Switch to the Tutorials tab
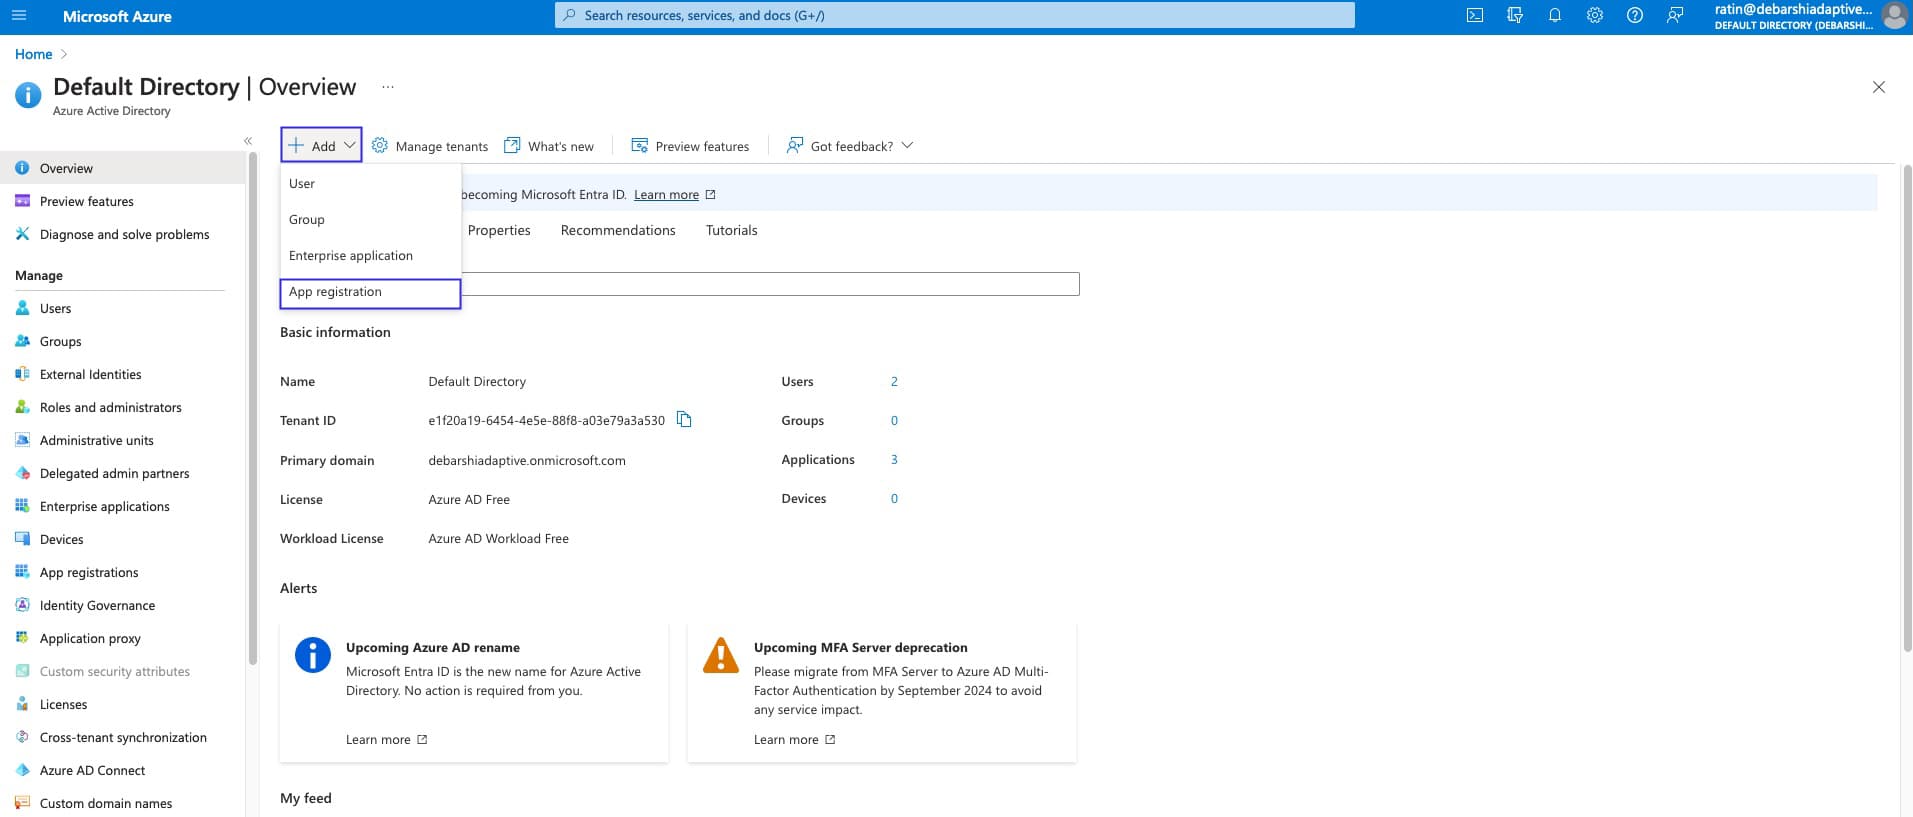This screenshot has width=1913, height=817. 731,230
